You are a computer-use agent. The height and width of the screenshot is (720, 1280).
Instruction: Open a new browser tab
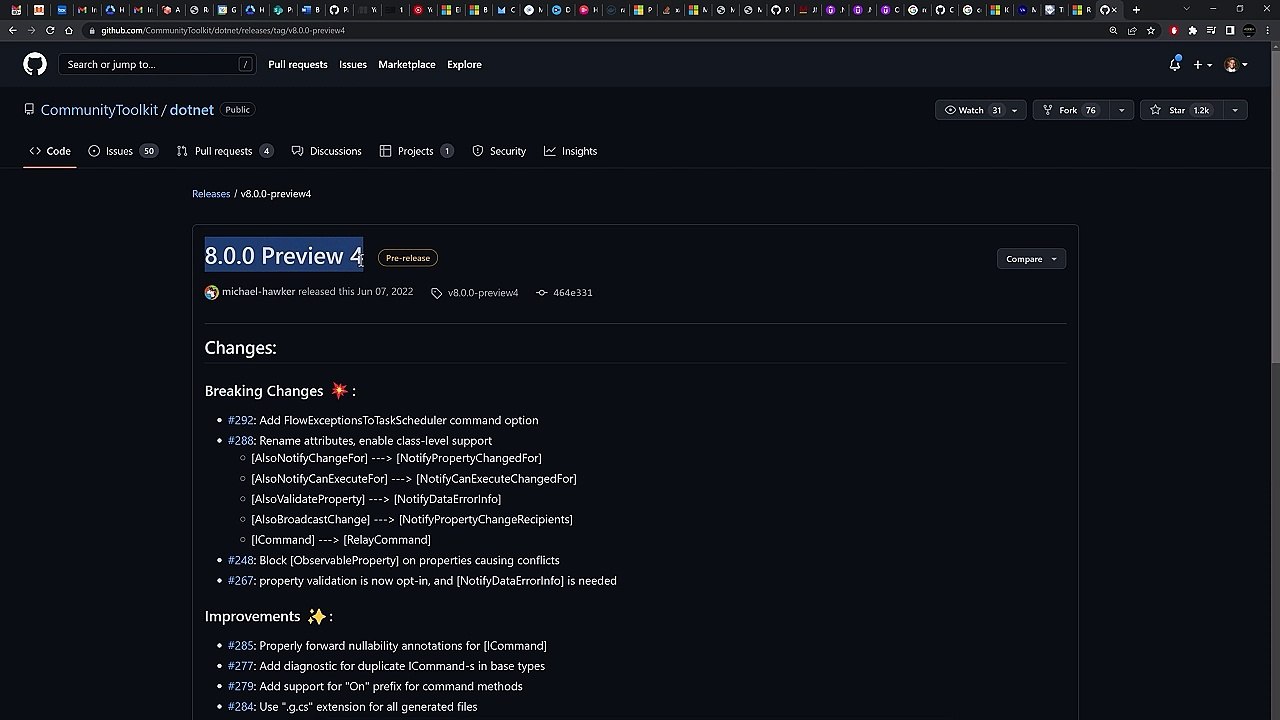(x=1136, y=10)
